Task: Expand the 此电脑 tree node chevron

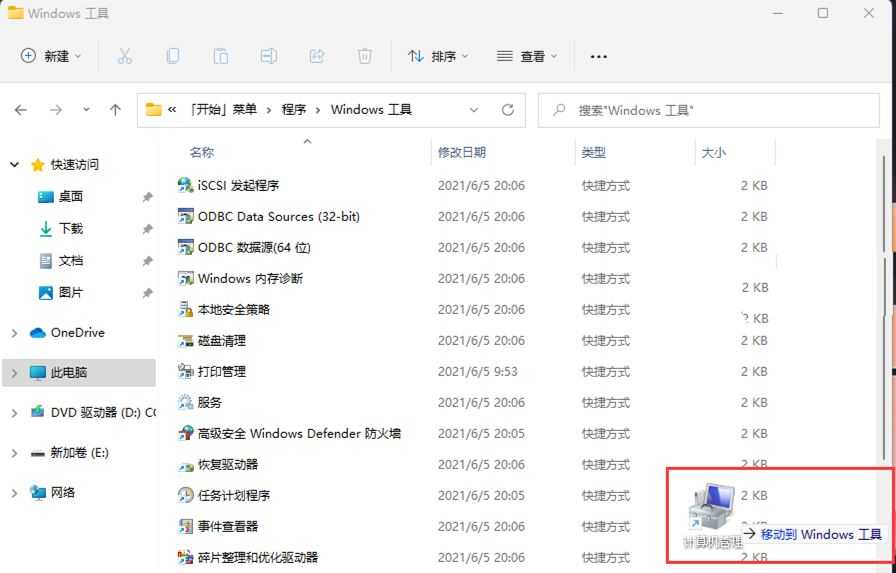Action: pyautogui.click(x=14, y=373)
